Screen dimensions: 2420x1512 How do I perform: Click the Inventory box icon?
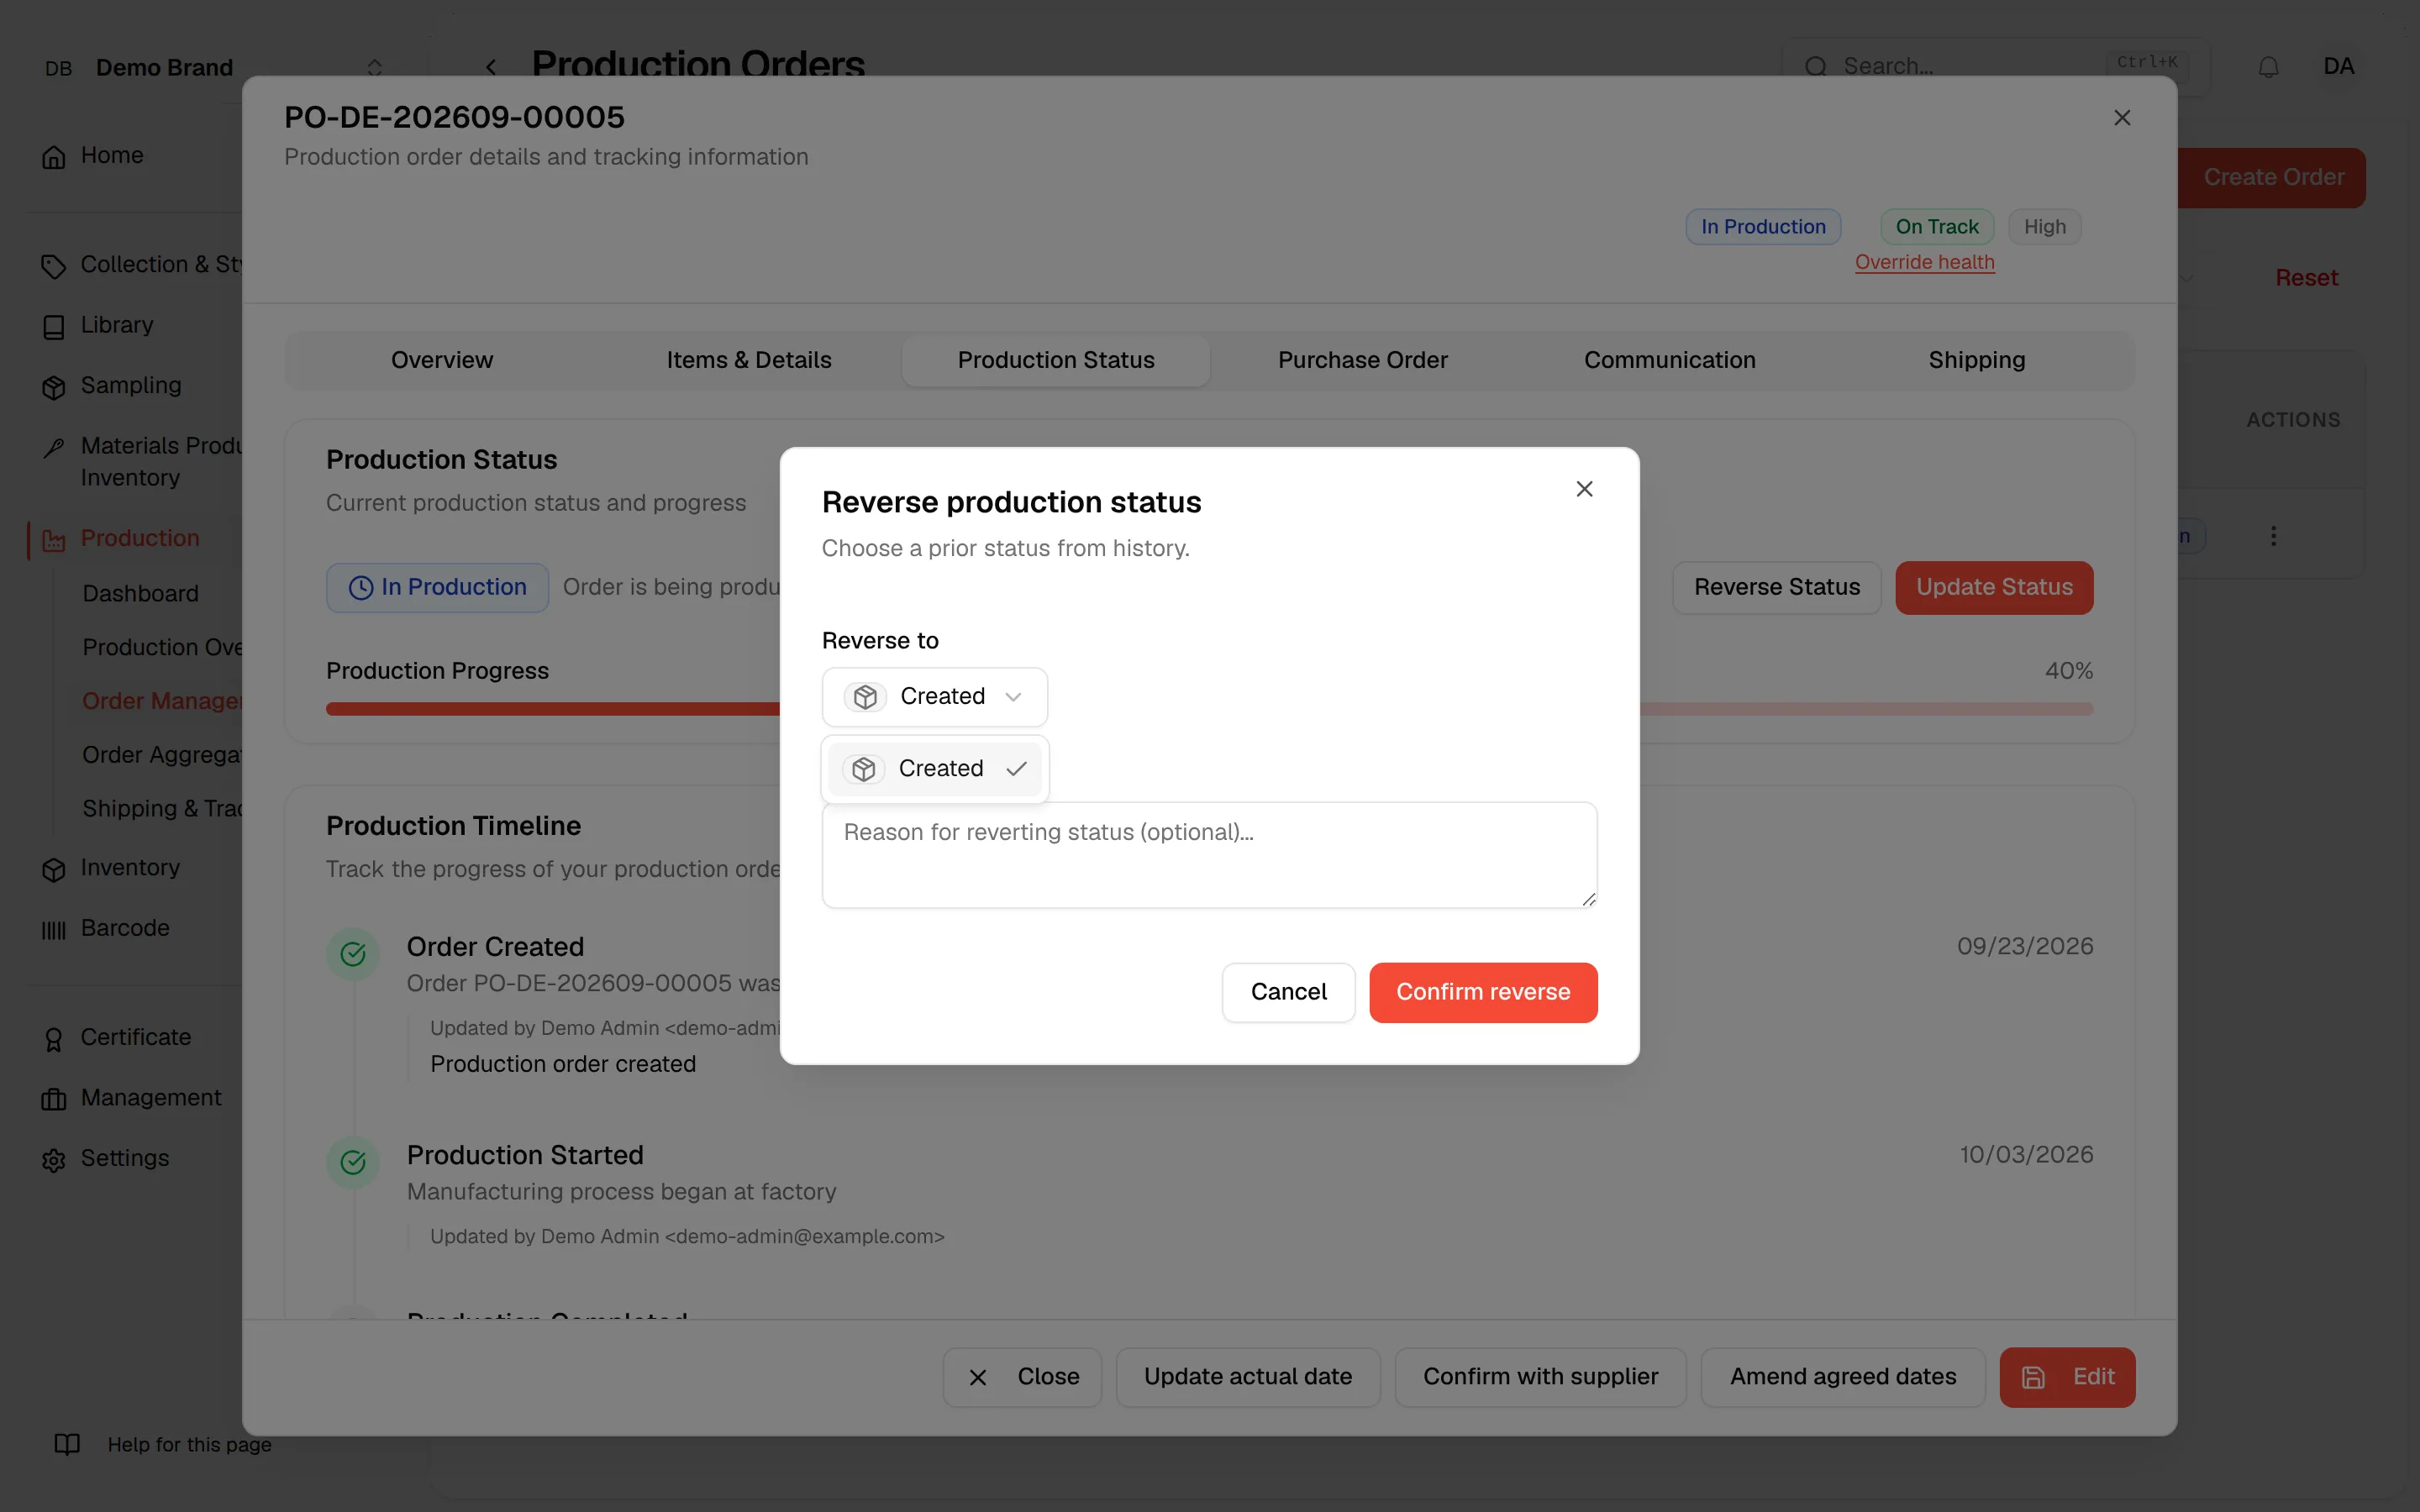tap(54, 869)
